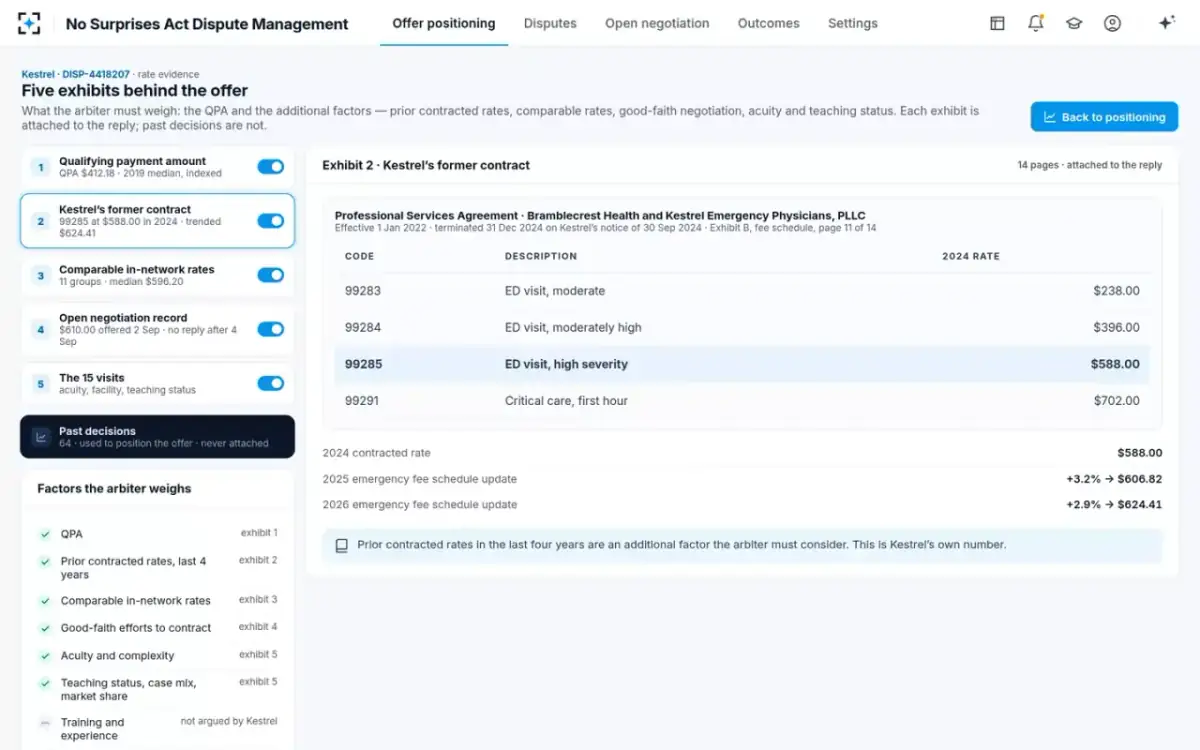The height and width of the screenshot is (750, 1200).
Task: Open the Open negotiation tab
Action: [x=657, y=23]
